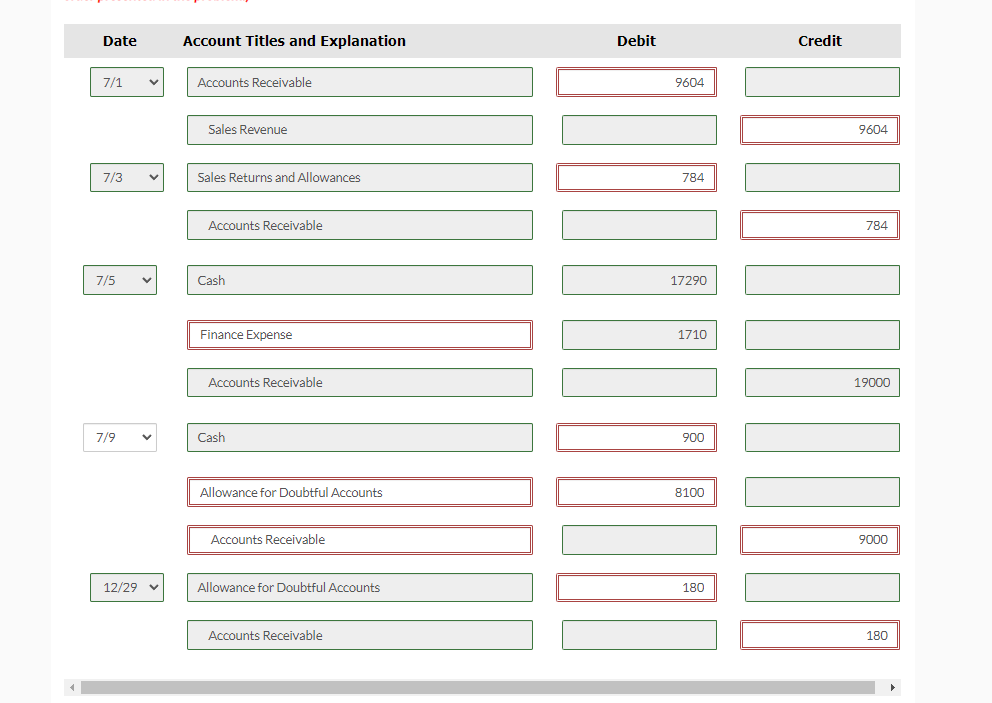The height and width of the screenshot is (703, 992).
Task: Click the left arrow of horizontal scrollbar
Action: [72, 688]
